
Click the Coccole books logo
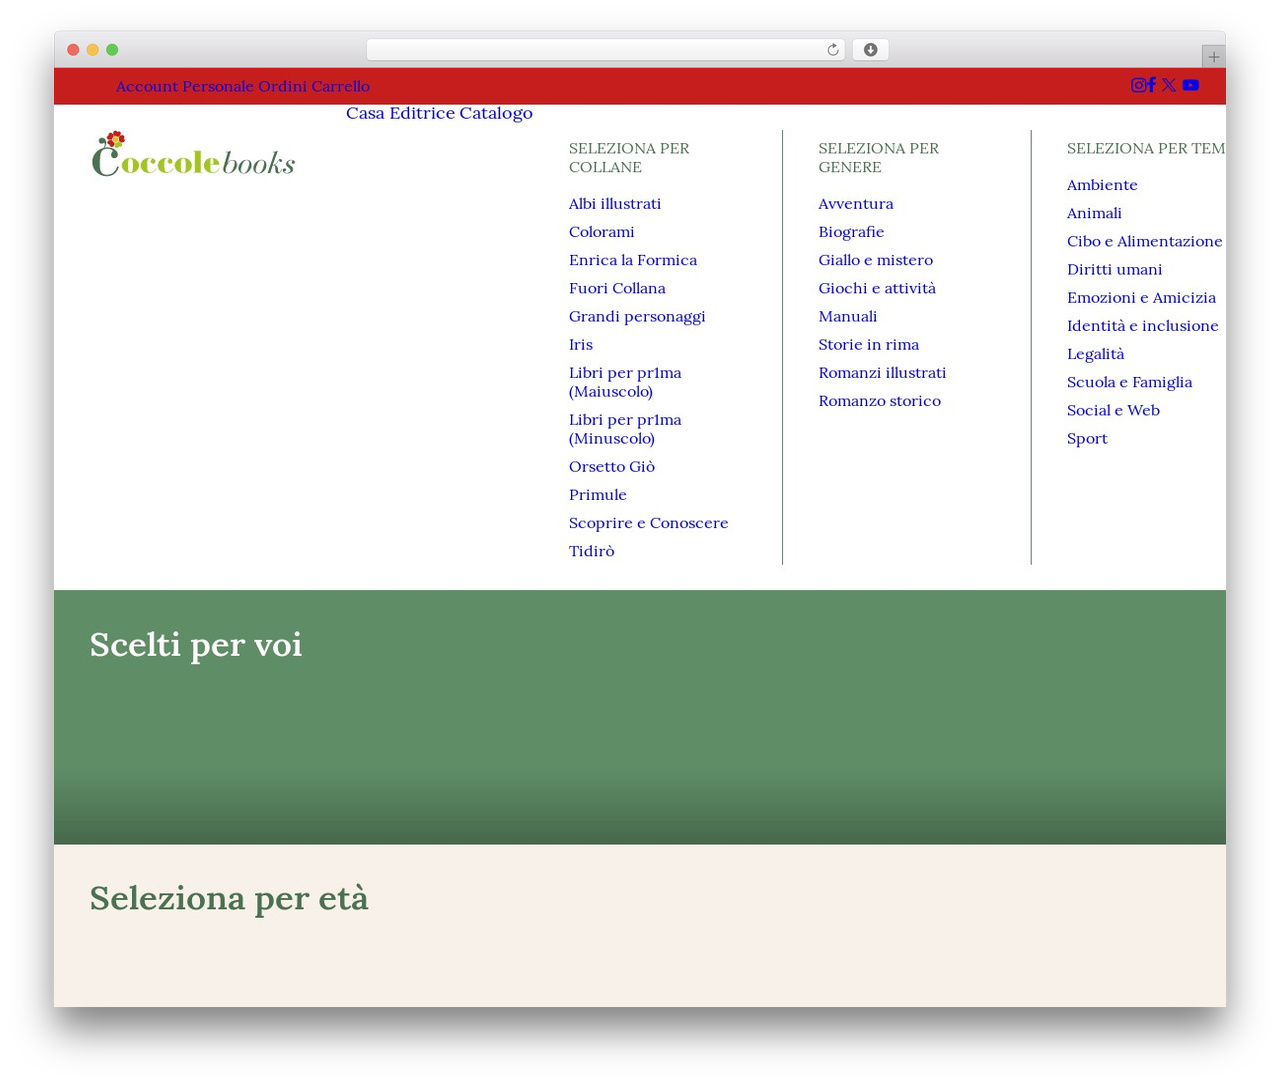(193, 154)
